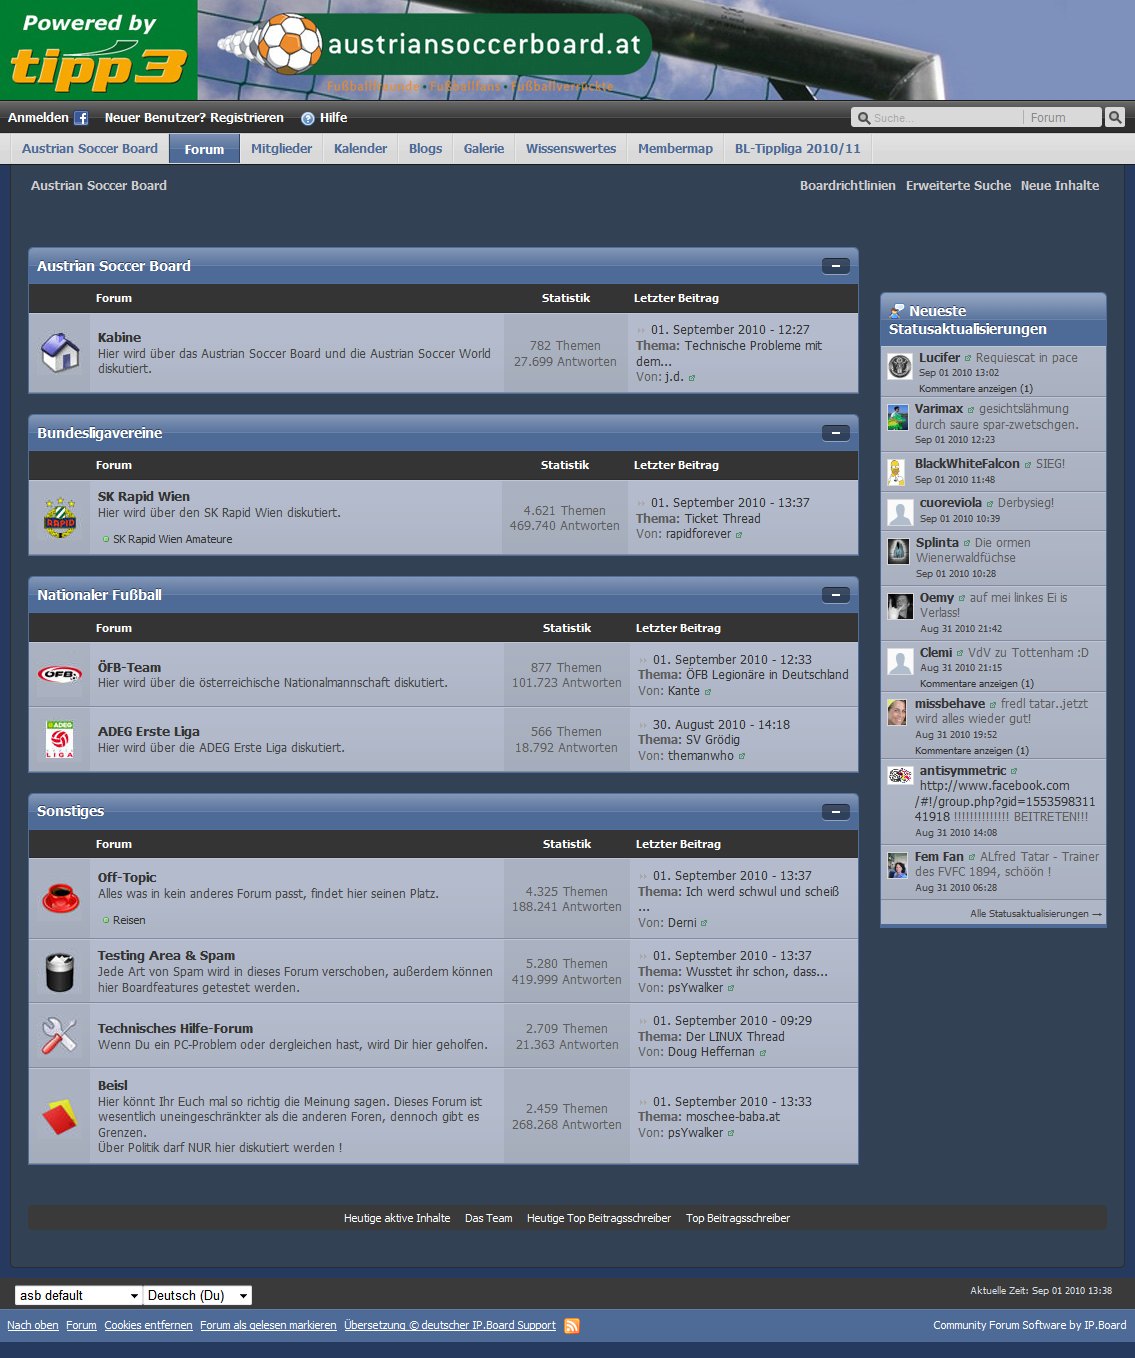
Task: Focus the Suche search input field
Action: tap(945, 118)
